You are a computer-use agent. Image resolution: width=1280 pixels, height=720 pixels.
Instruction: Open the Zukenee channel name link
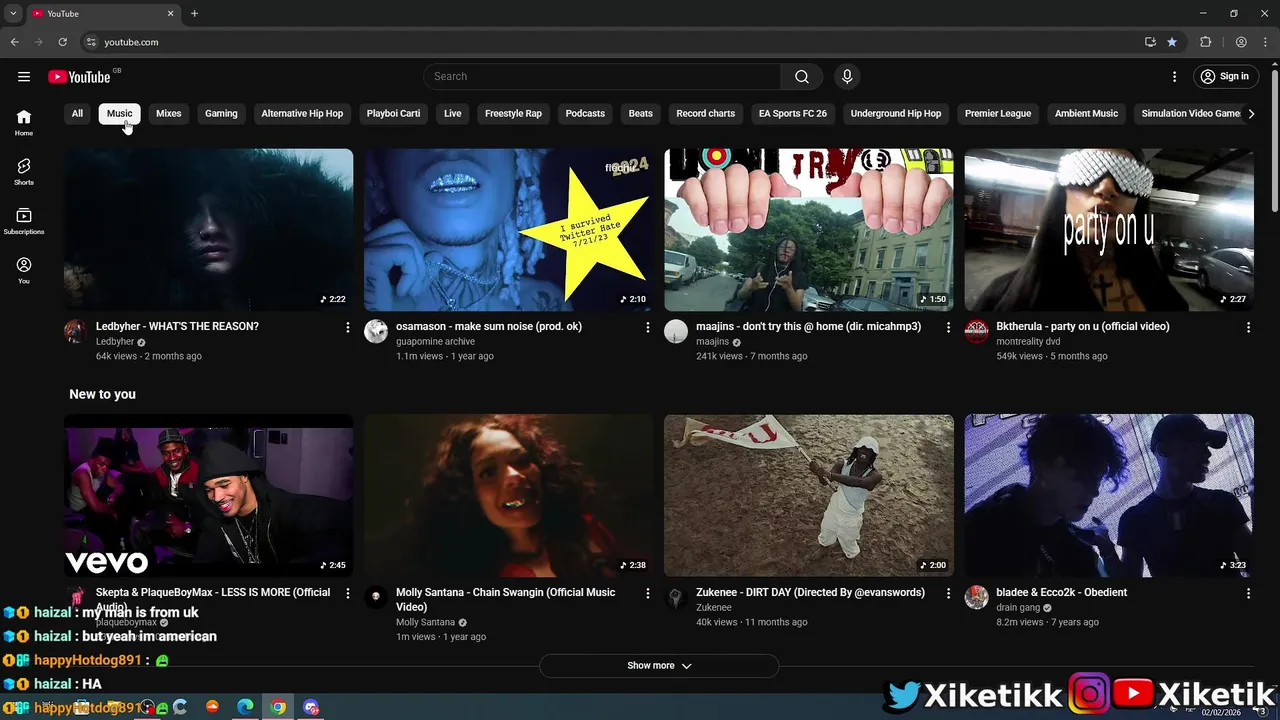point(714,608)
